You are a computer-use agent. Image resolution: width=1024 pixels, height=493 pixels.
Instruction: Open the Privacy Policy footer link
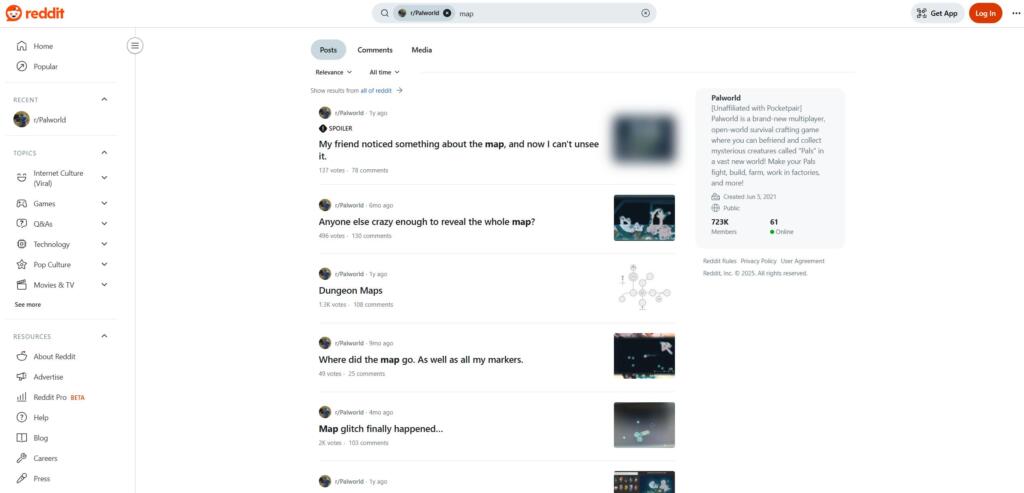[x=758, y=261]
